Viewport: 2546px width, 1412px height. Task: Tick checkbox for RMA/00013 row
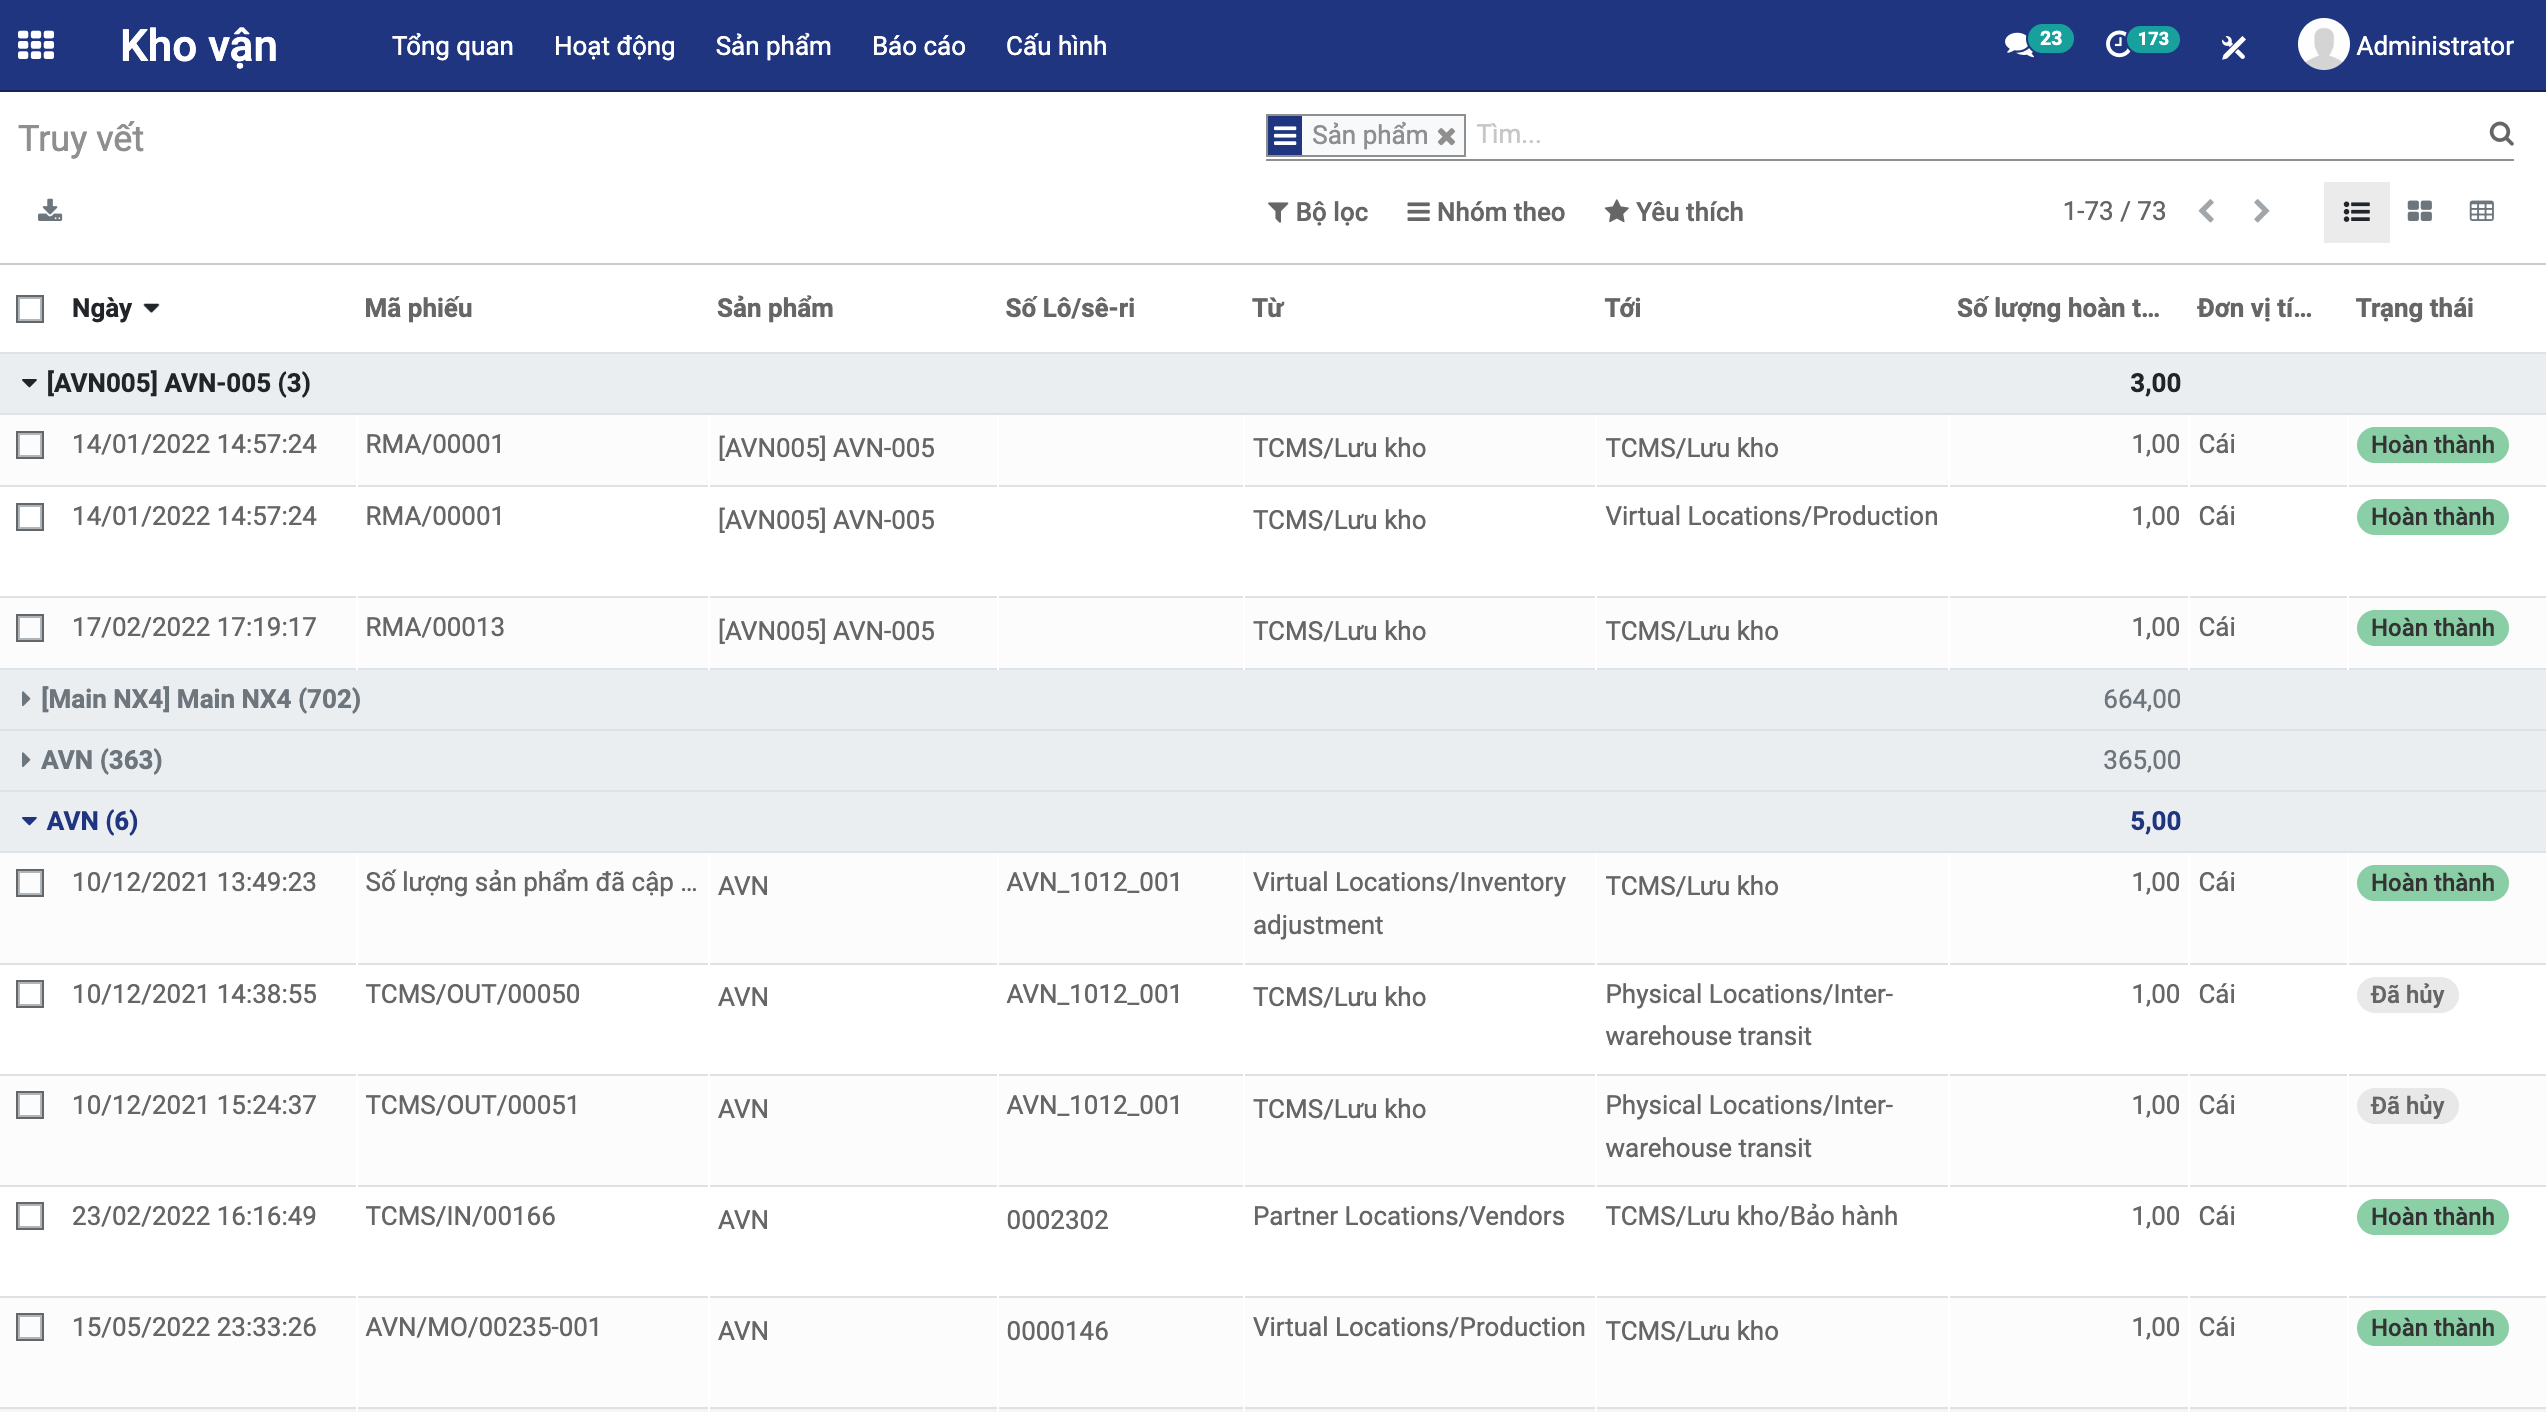tap(31, 627)
